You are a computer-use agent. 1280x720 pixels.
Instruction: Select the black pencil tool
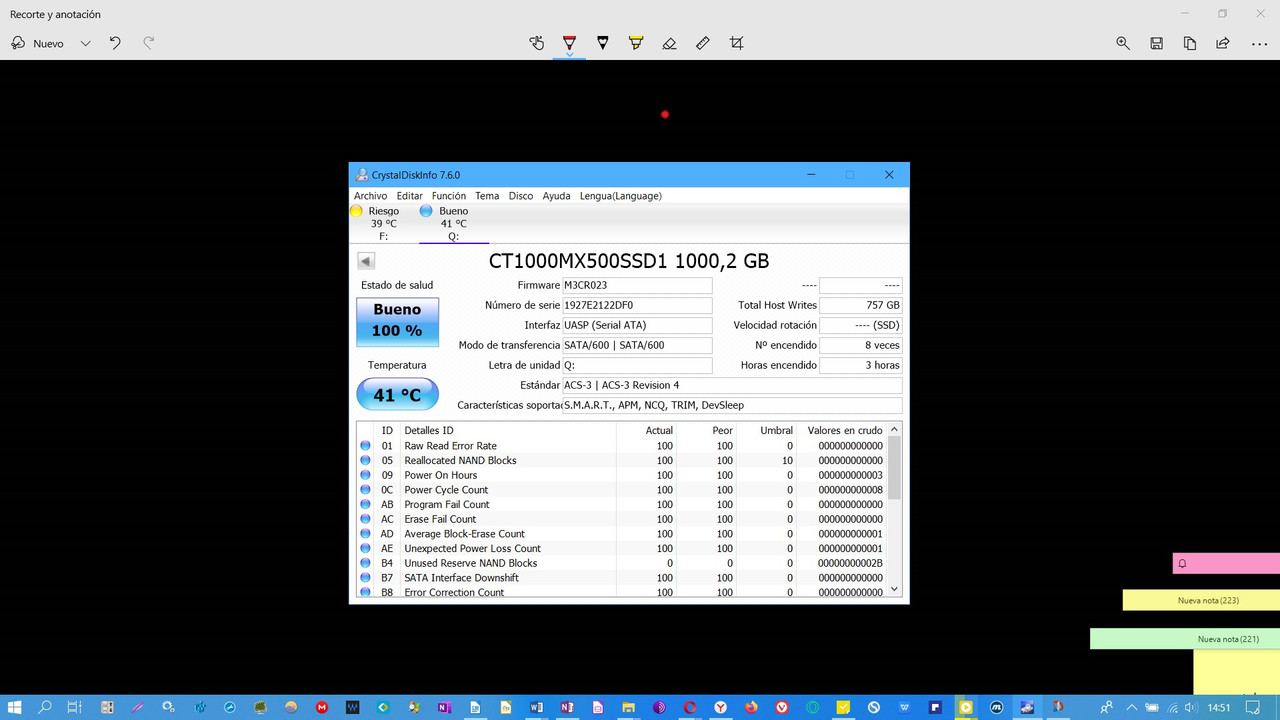(602, 43)
